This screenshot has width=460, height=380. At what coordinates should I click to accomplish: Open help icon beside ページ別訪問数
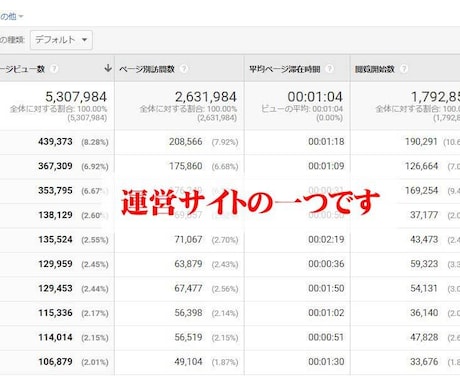coord(183,69)
